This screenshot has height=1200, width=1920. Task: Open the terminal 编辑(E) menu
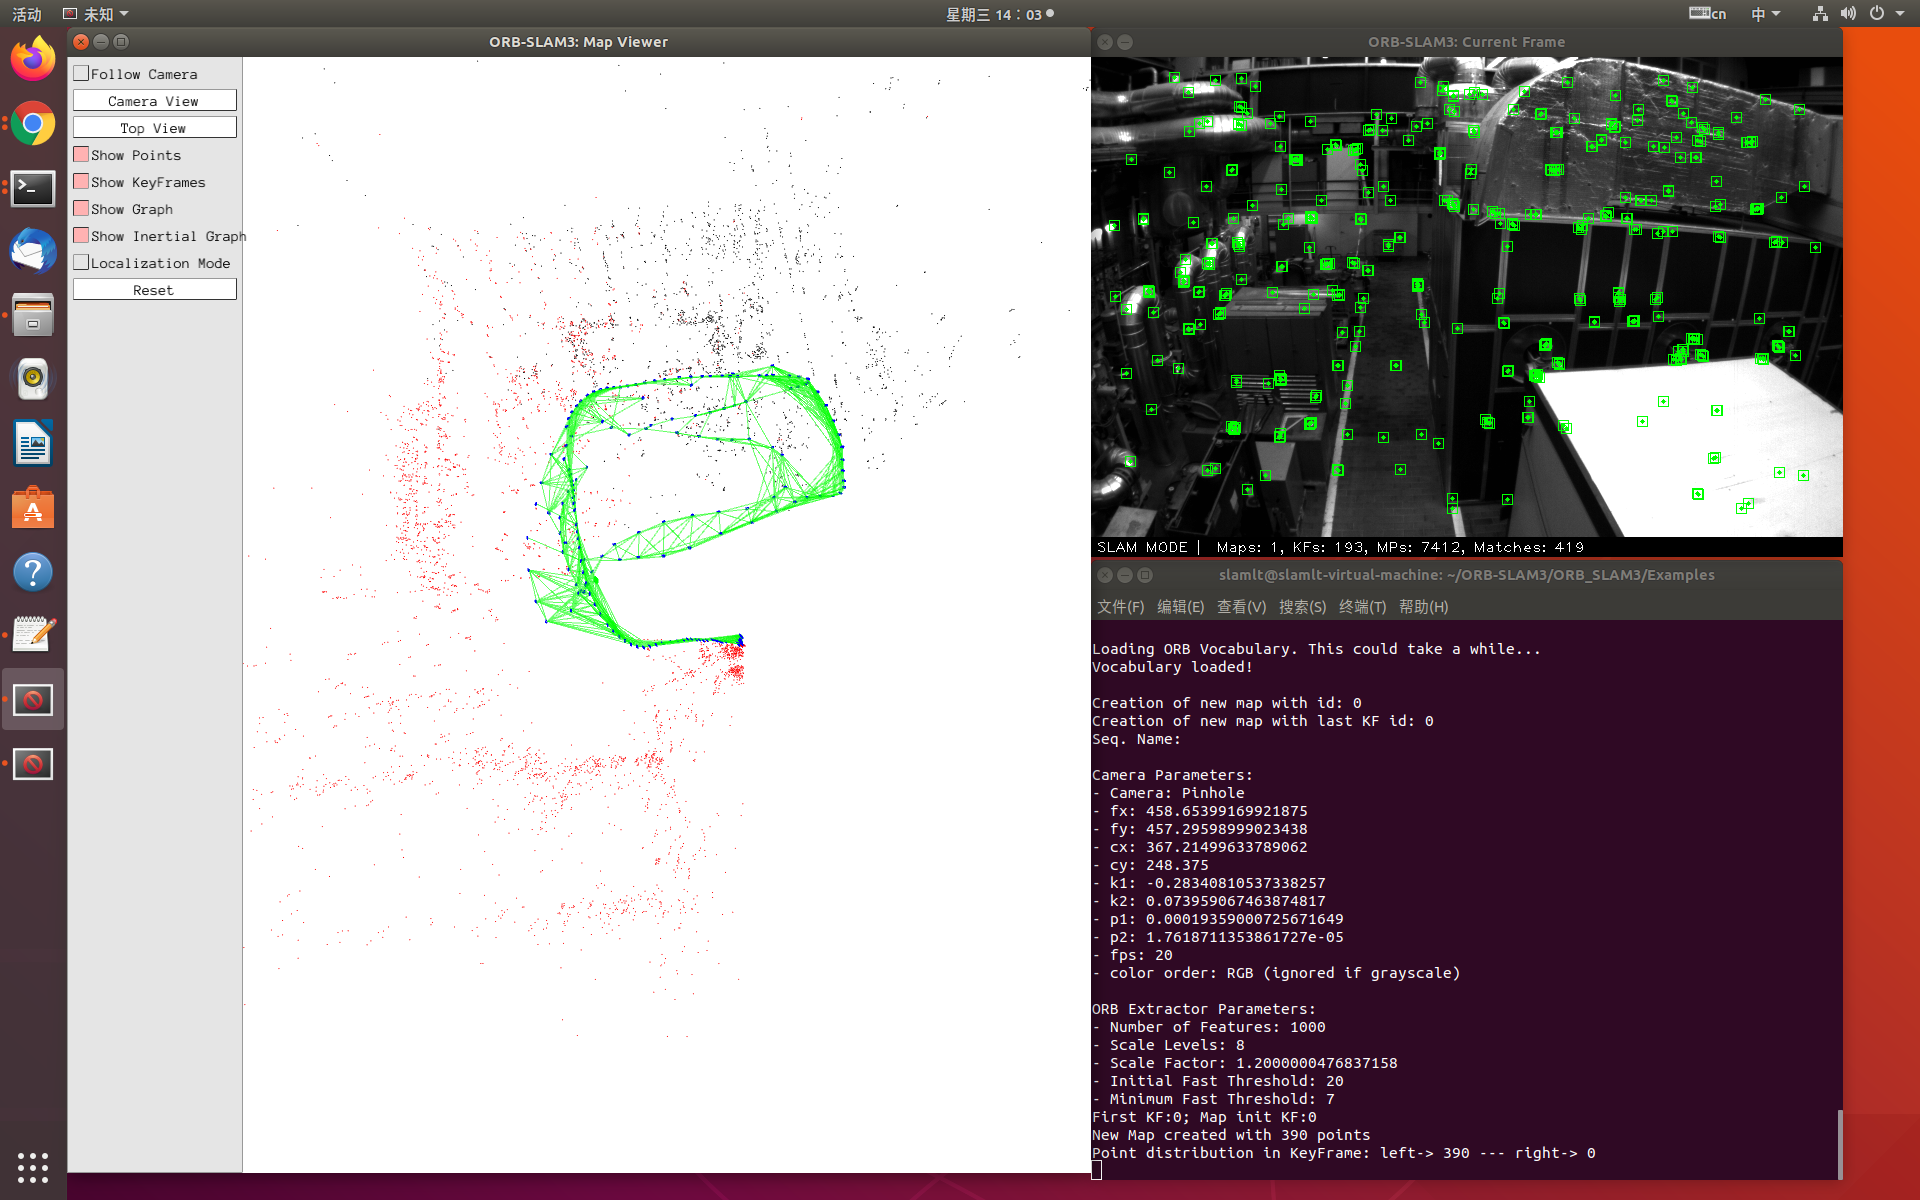point(1180,607)
